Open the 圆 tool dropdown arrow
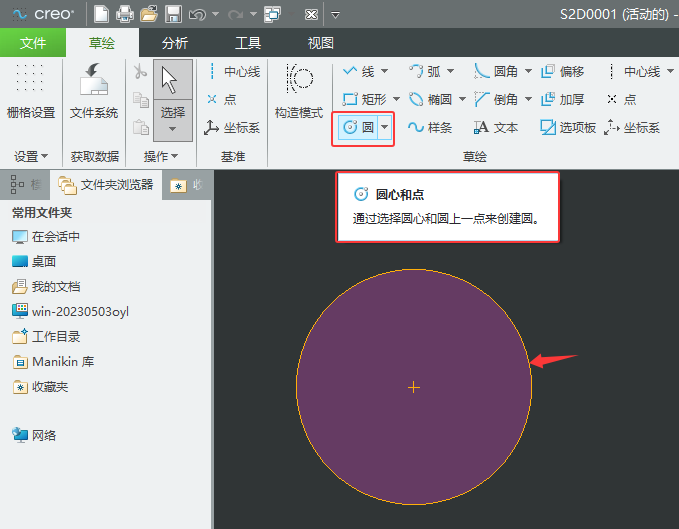Screen dimensions: 679x529 point(385,127)
